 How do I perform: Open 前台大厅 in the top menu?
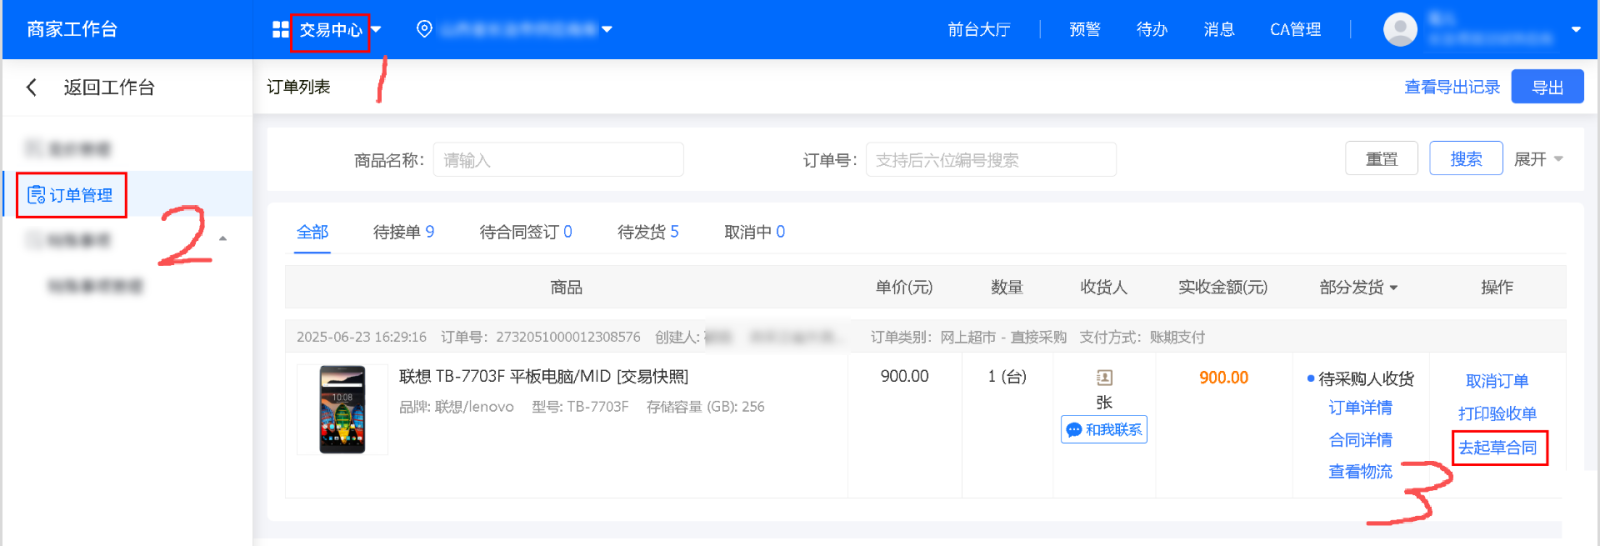(978, 30)
